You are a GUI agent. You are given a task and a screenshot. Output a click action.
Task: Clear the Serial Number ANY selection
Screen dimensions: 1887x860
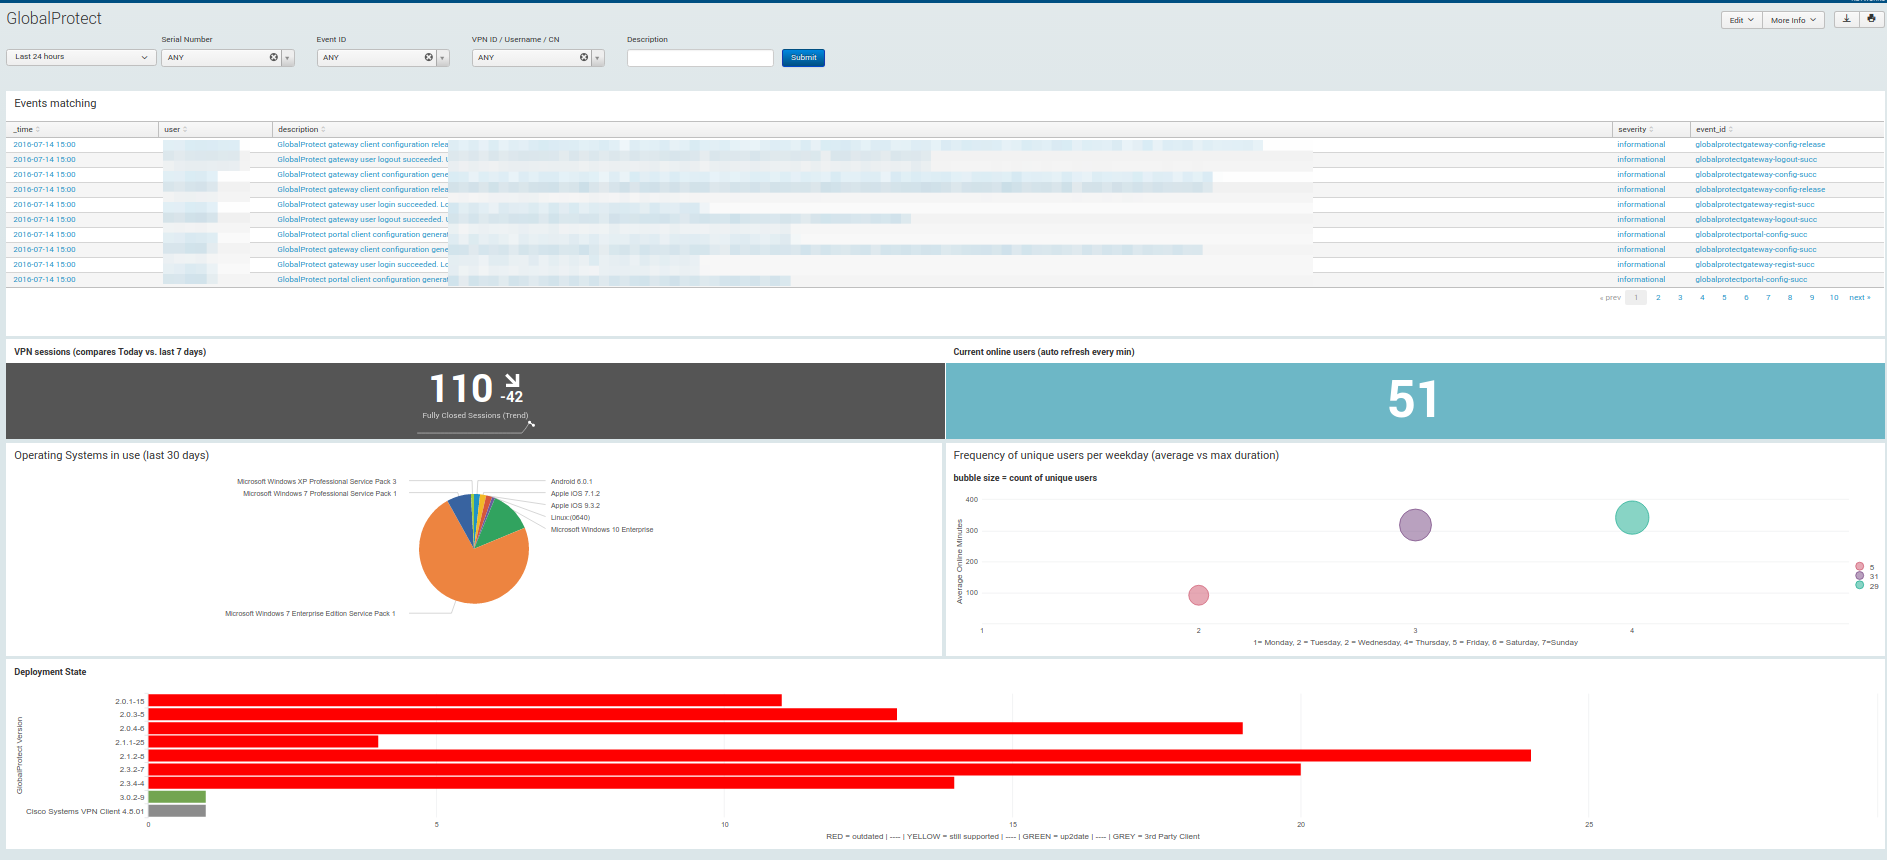click(x=273, y=58)
